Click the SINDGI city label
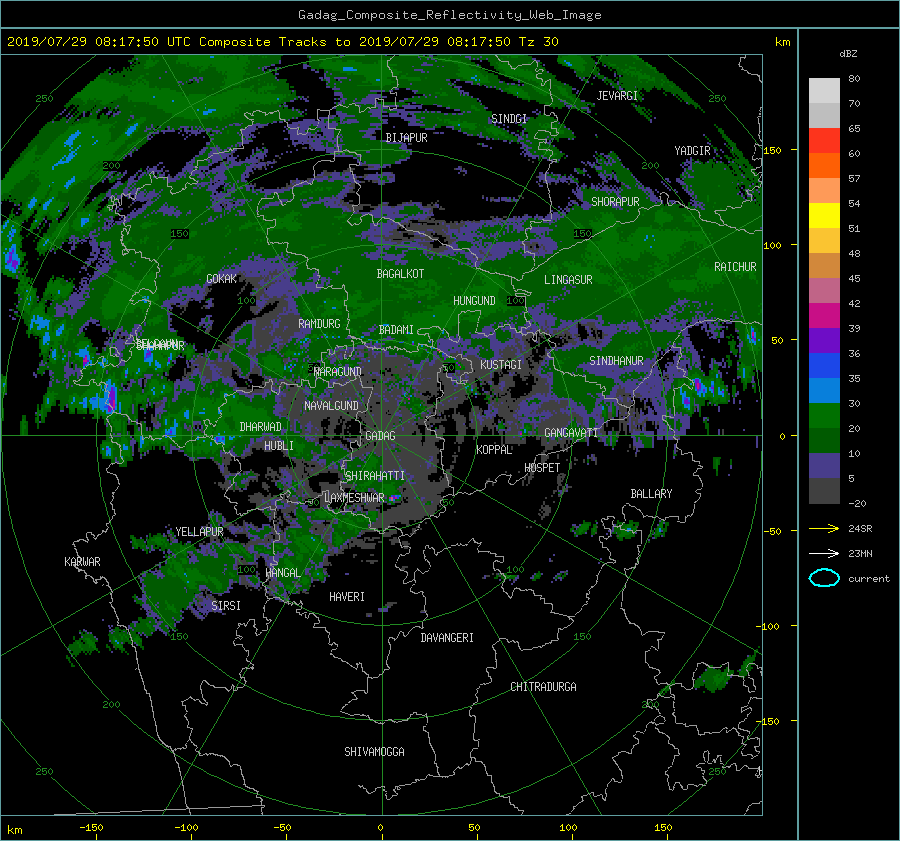 click(509, 119)
